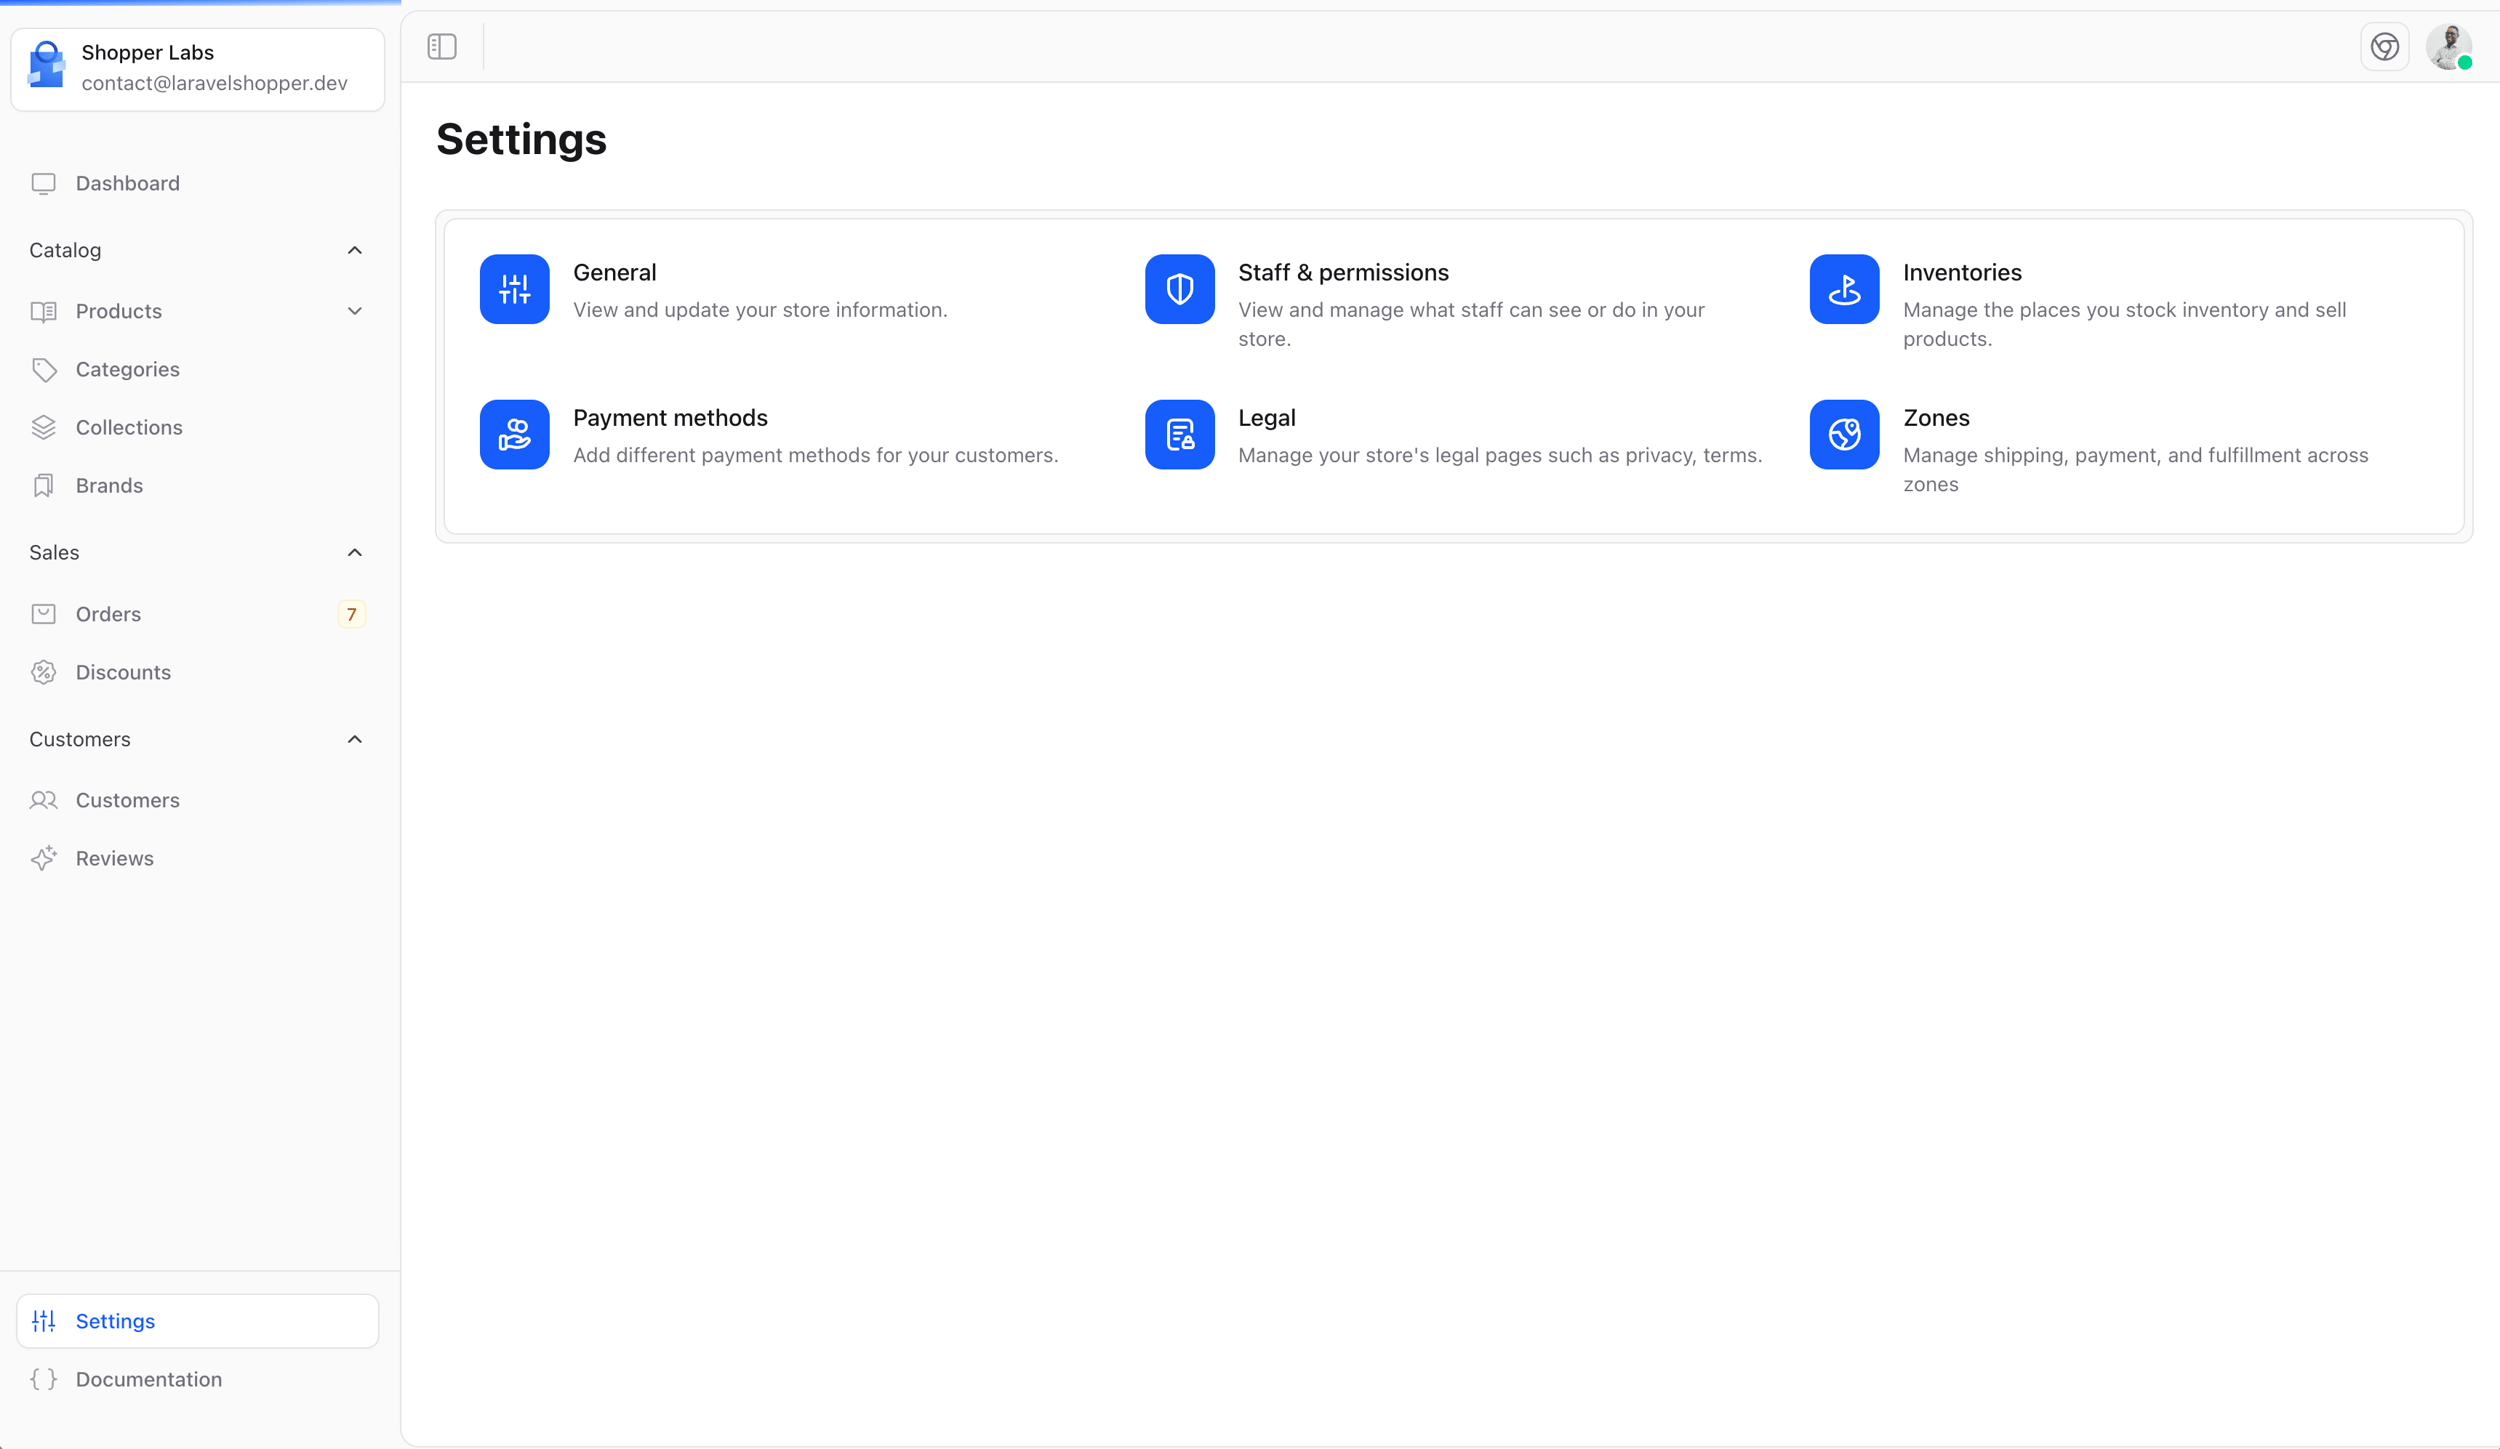Image resolution: width=2500 pixels, height=1449 pixels.
Task: Click the Orders envelope icon
Action: point(43,614)
